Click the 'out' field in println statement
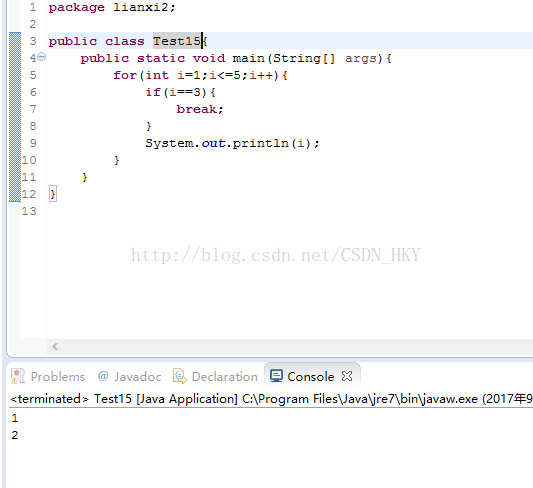533x488 pixels. (x=213, y=143)
